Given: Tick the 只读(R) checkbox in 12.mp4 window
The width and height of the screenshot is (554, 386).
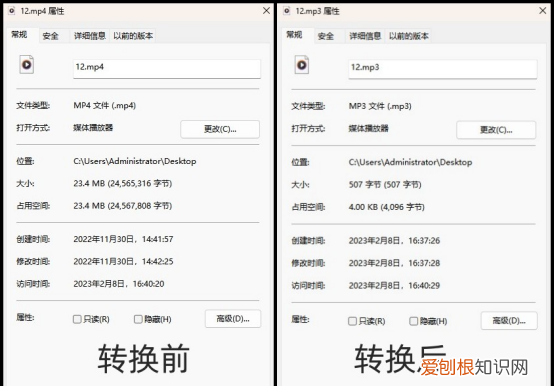Looking at the screenshot, I should 77,319.
